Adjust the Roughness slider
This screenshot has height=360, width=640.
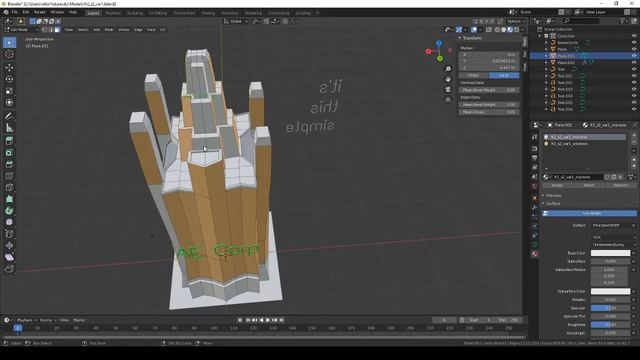click(x=610, y=324)
